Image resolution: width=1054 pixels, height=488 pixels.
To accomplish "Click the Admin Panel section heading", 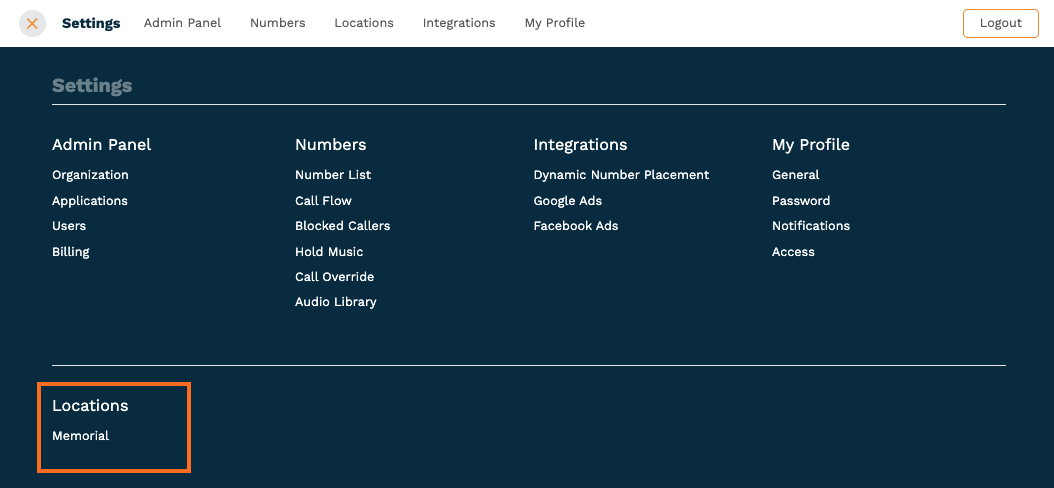I will coord(102,145).
